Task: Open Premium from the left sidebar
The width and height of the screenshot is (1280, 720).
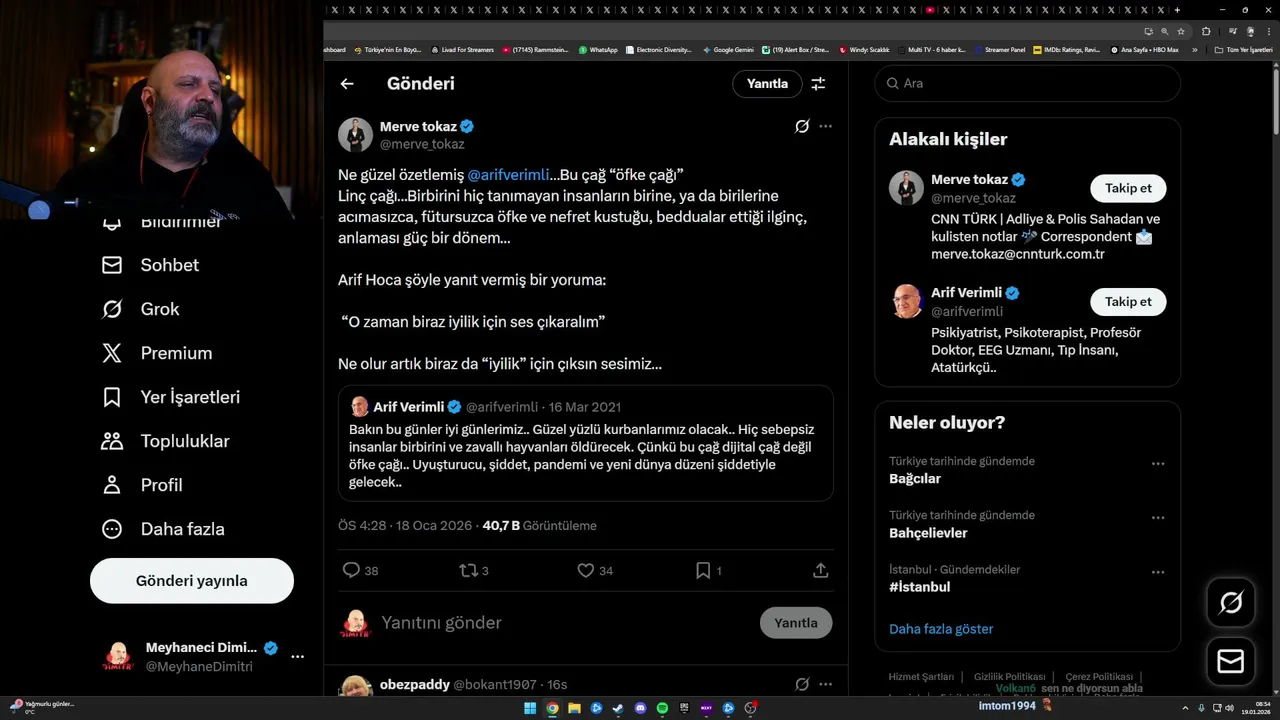Action: pos(157,353)
